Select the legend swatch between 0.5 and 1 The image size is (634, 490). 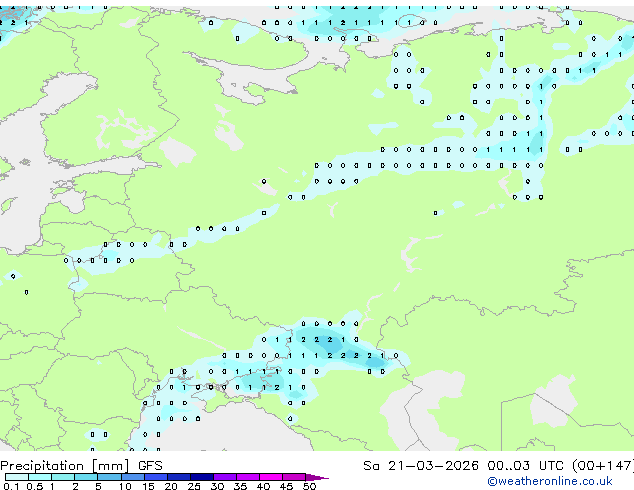[40, 477]
